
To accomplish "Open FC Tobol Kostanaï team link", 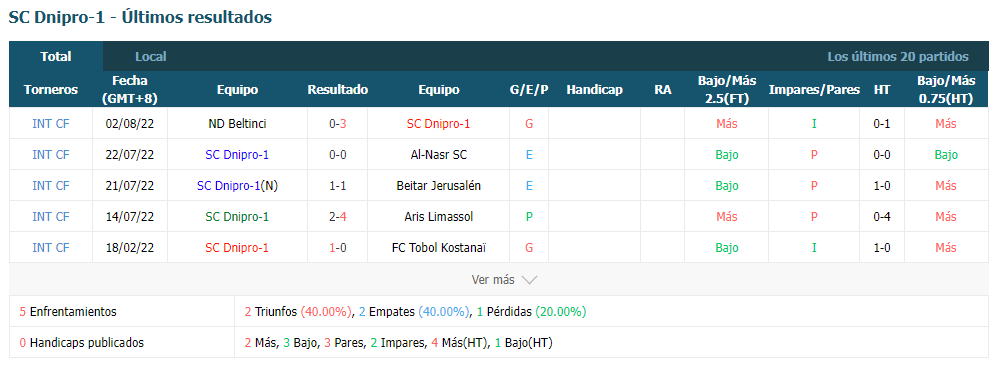I will tap(439, 247).
